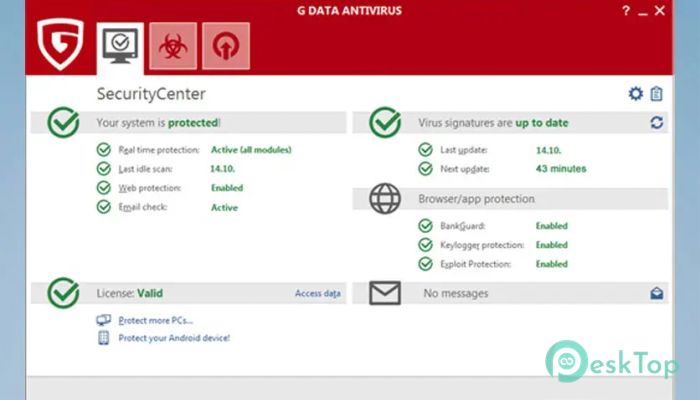Click the Last idle scan label
The image size is (700, 400).
145,169
